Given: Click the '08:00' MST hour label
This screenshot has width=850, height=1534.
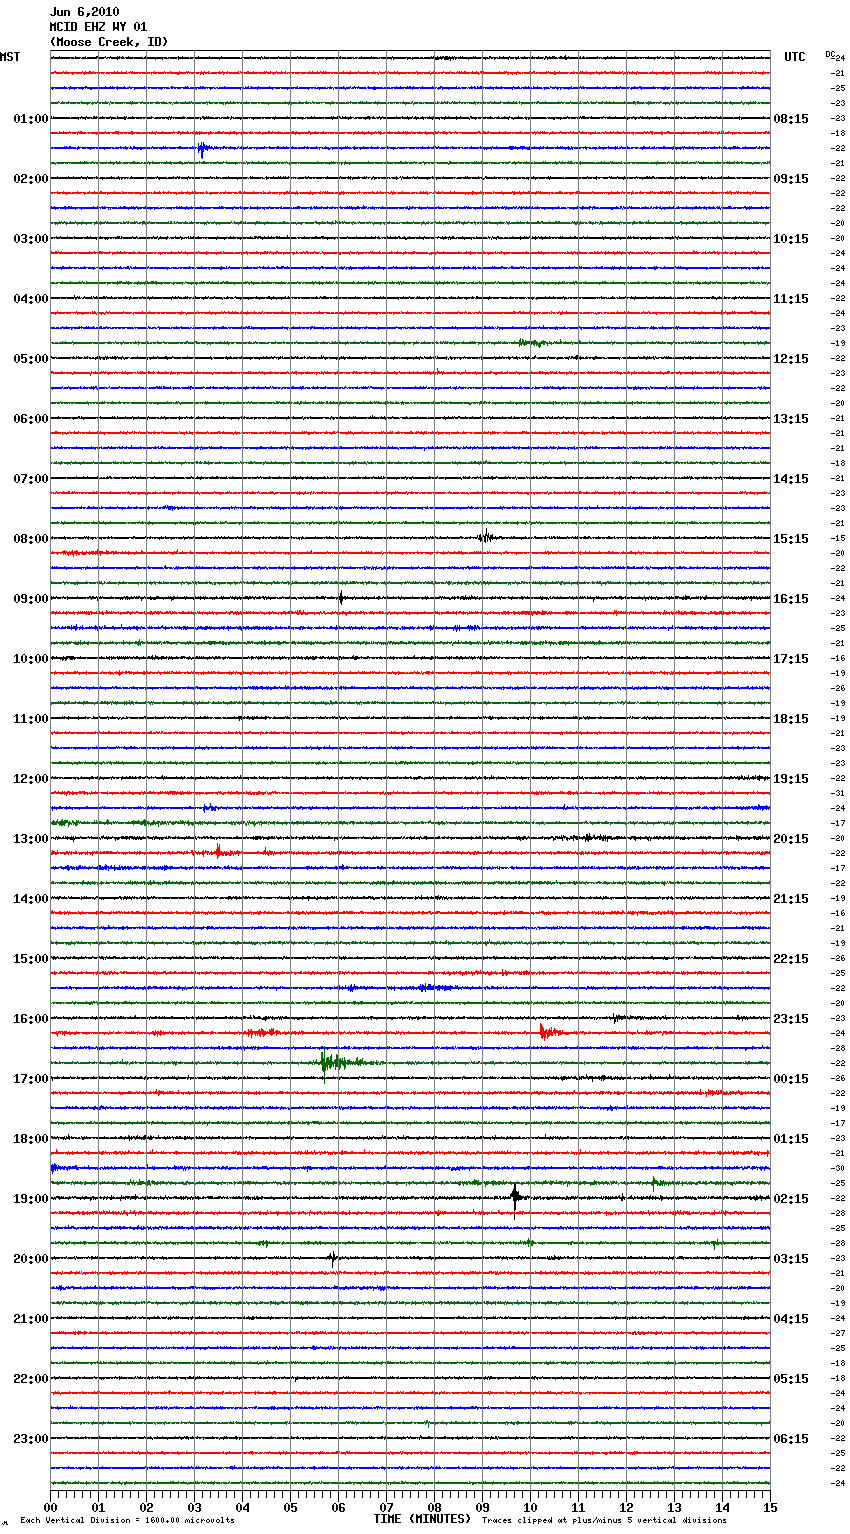Looking at the screenshot, I should coord(31,539).
